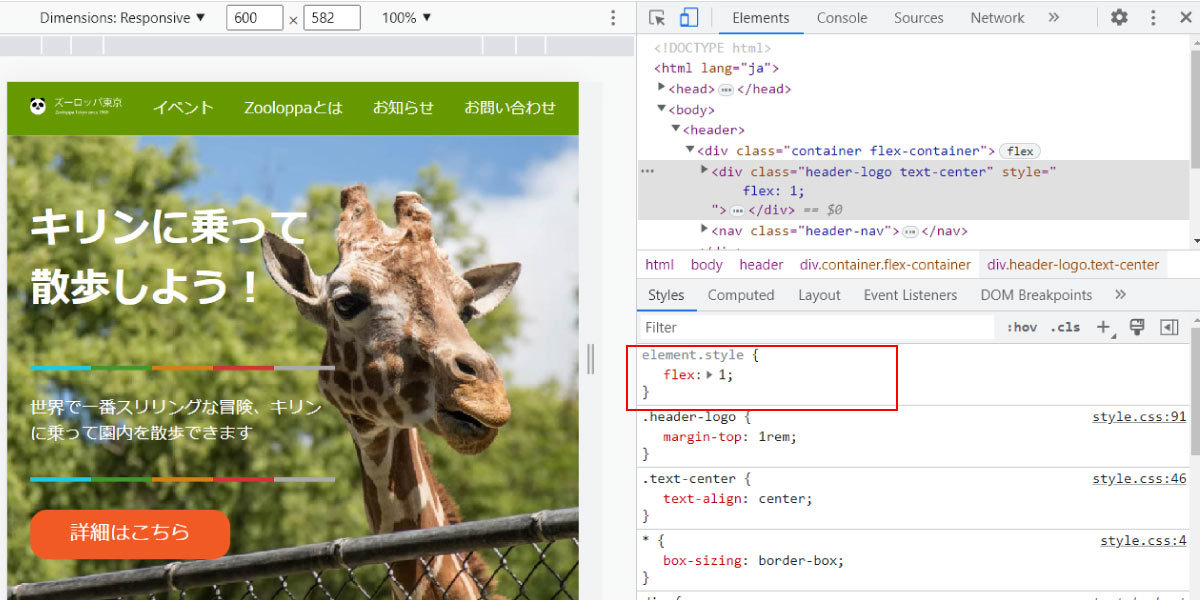Open DevTools settings gear
The width and height of the screenshot is (1200, 600).
click(1119, 18)
